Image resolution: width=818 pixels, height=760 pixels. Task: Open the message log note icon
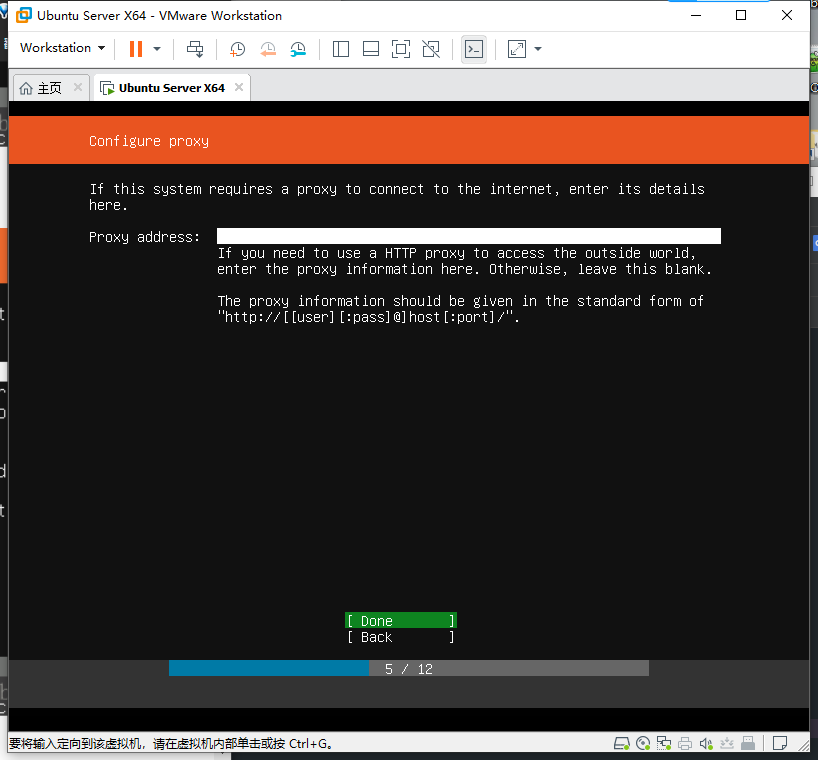point(780,743)
